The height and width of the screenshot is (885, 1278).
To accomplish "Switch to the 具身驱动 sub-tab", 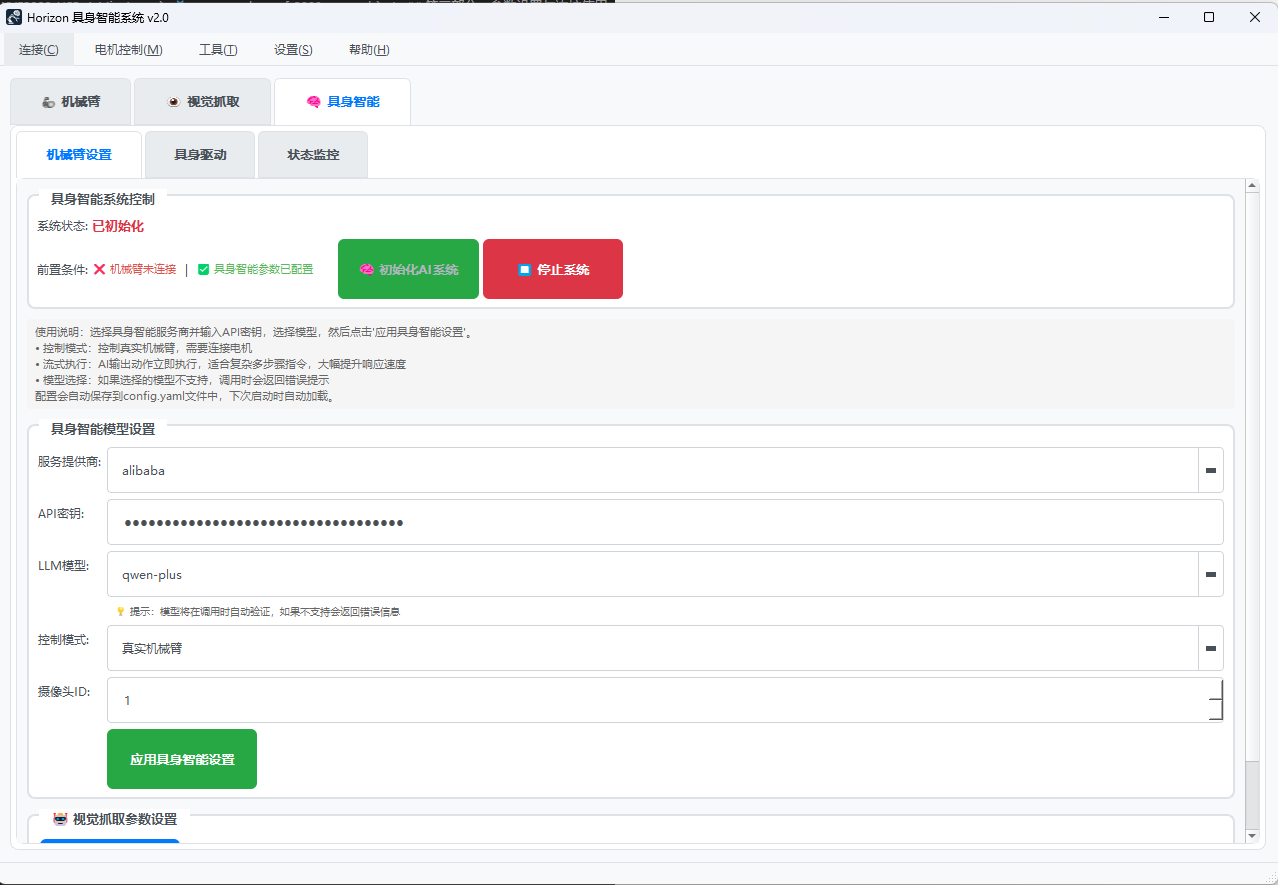I will [x=200, y=155].
